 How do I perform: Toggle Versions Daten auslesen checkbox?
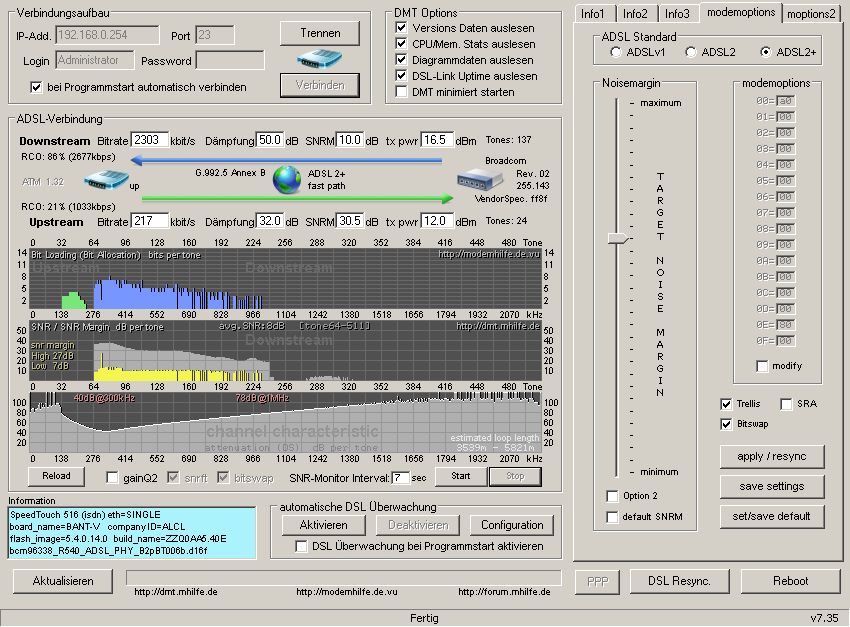pos(401,28)
